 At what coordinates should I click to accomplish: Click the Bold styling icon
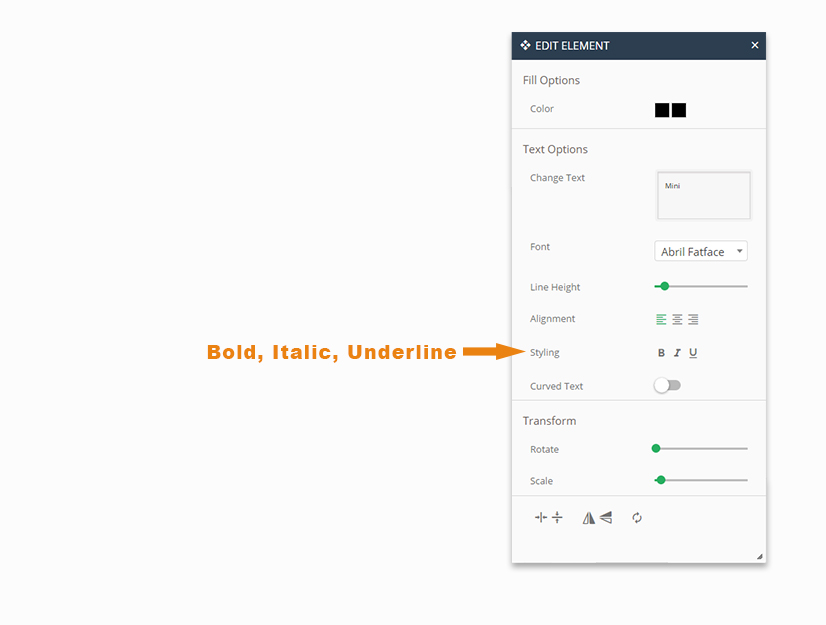point(661,353)
